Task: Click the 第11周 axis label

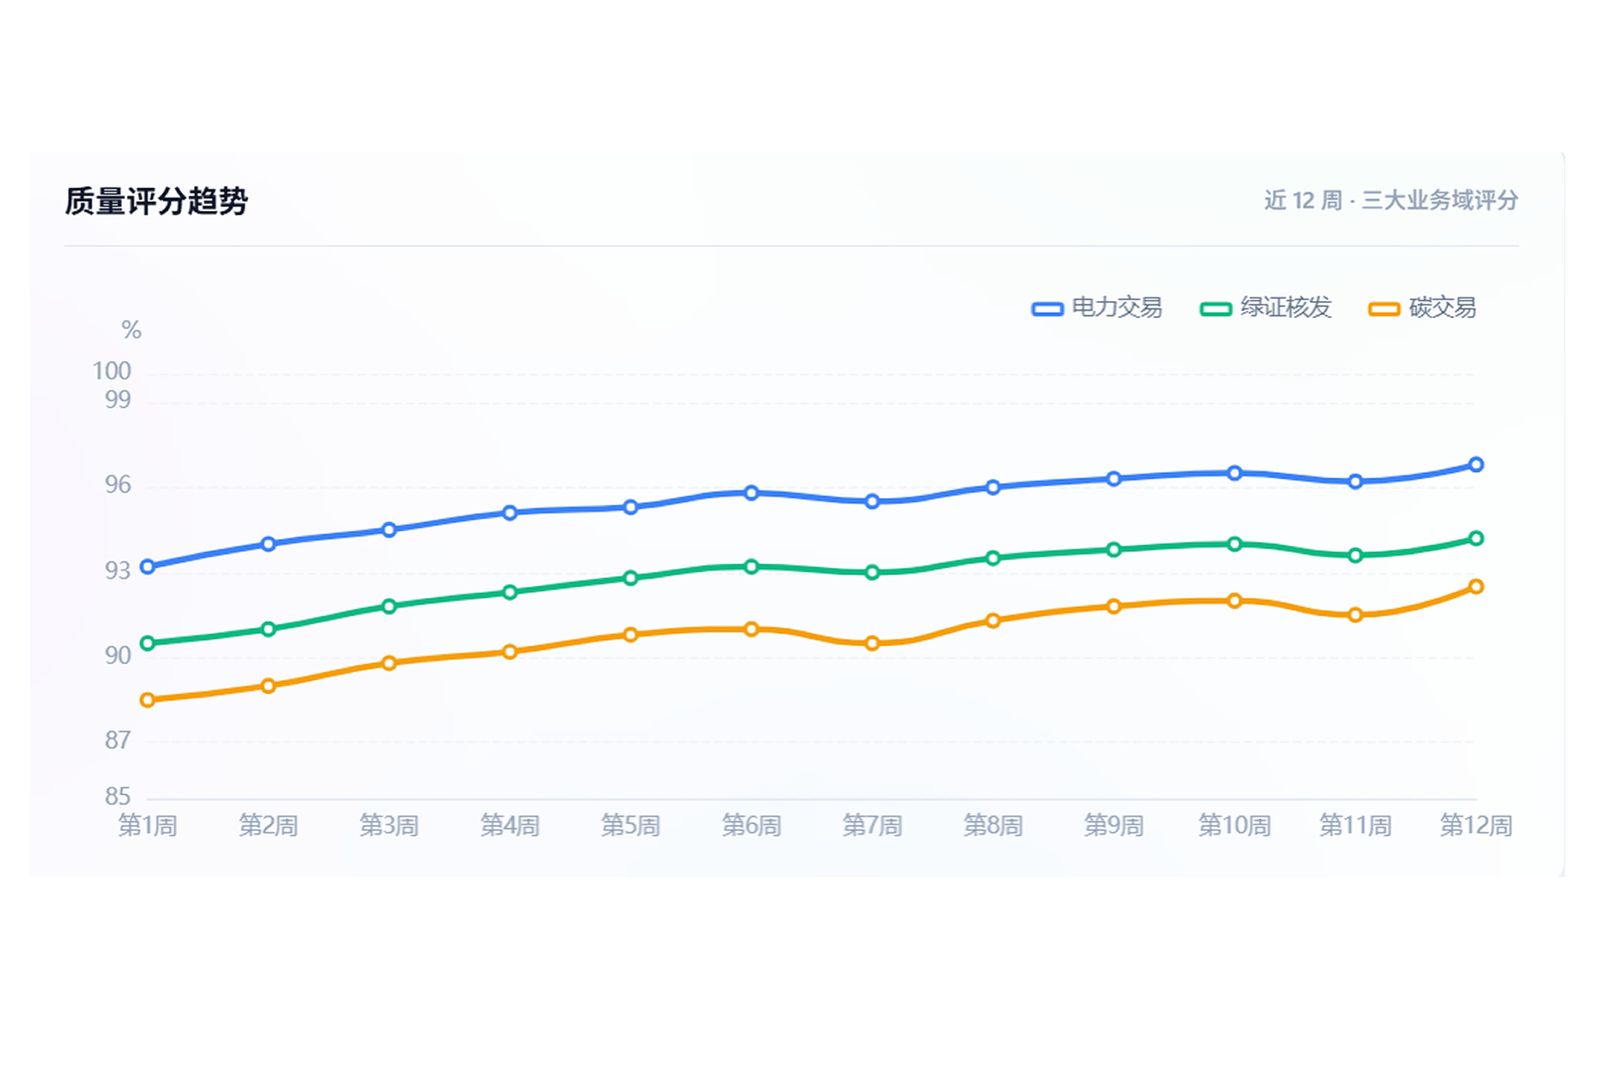Action: pos(1355,826)
